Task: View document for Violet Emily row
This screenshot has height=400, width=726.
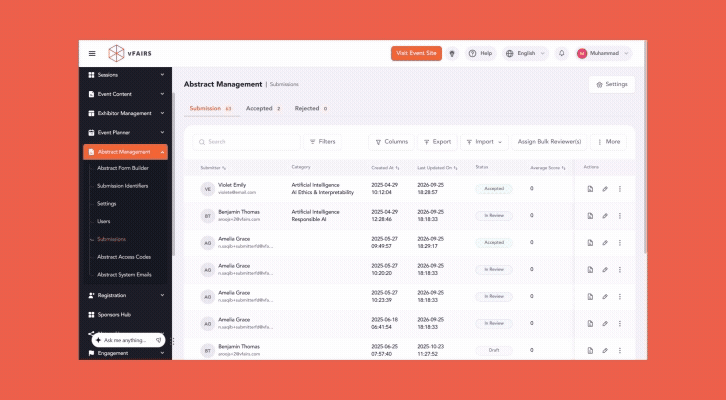Action: 590,189
